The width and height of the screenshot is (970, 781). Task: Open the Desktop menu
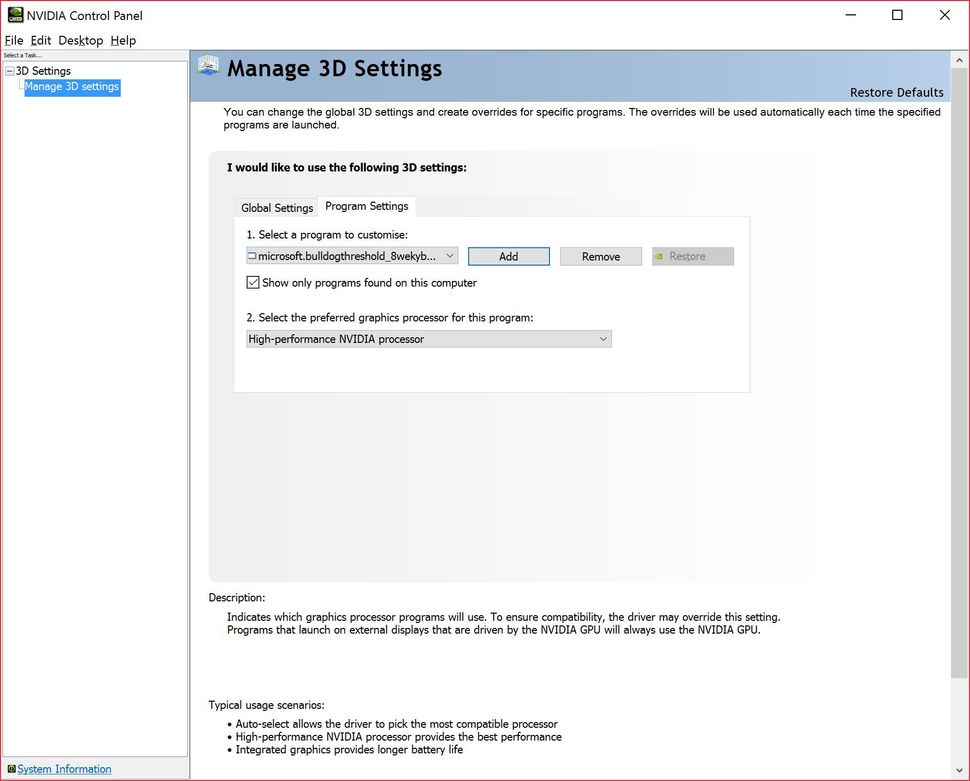(80, 40)
